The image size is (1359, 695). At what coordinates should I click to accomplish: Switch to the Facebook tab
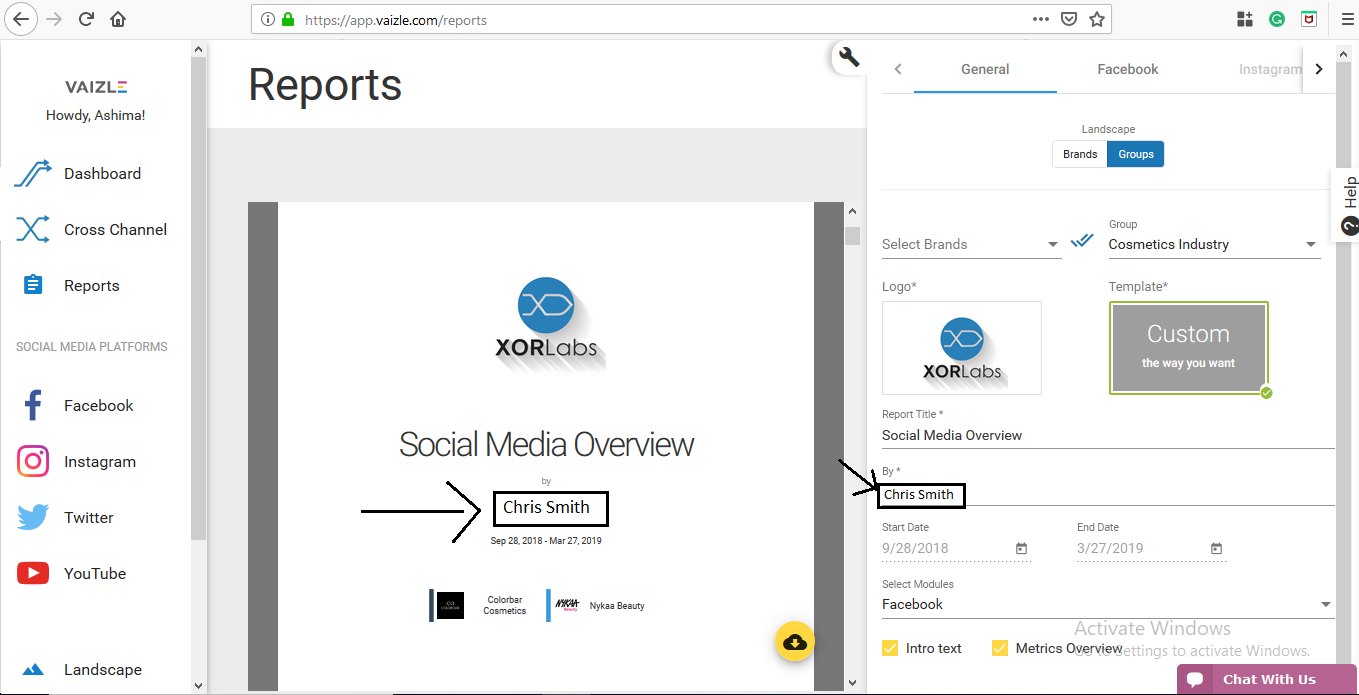pyautogui.click(x=1127, y=69)
